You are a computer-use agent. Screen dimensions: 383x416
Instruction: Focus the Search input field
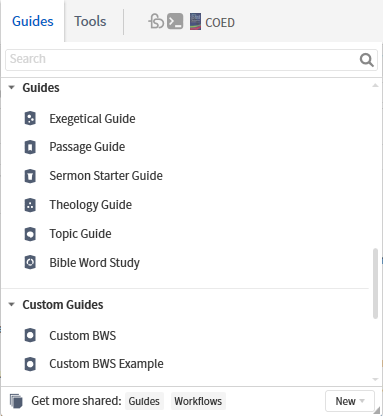coord(183,60)
